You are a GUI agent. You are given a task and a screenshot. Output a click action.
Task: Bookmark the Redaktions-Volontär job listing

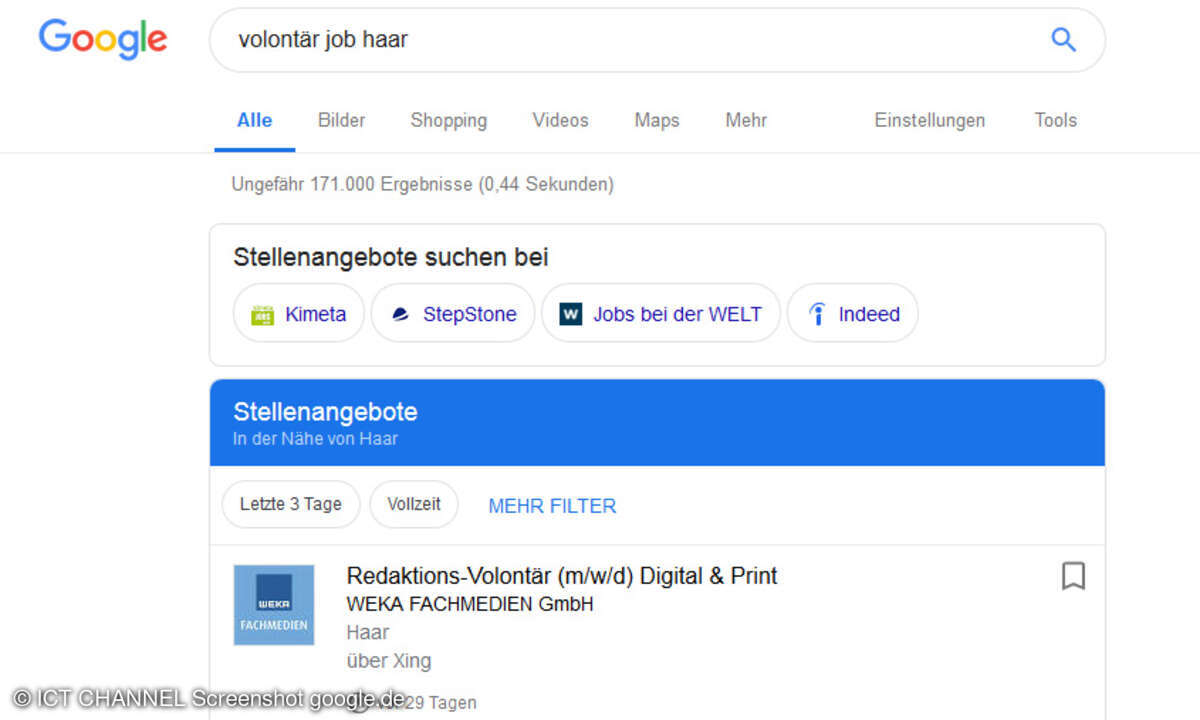coord(1073,576)
